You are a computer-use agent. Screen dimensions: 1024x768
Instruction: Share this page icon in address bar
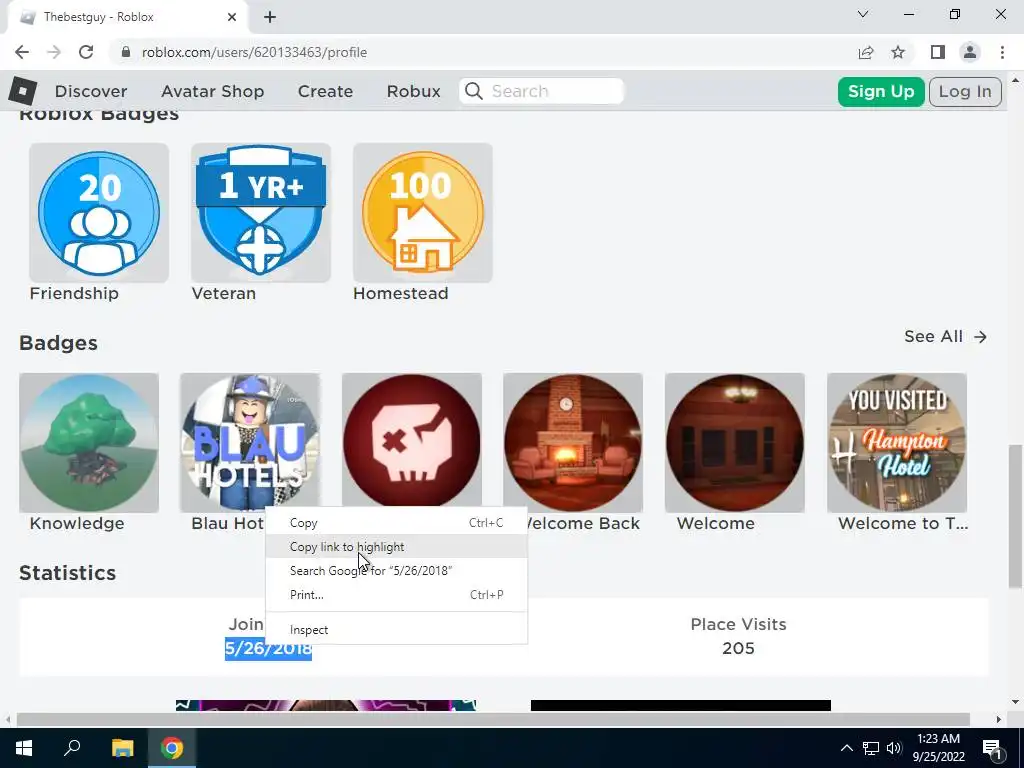pyautogui.click(x=866, y=52)
